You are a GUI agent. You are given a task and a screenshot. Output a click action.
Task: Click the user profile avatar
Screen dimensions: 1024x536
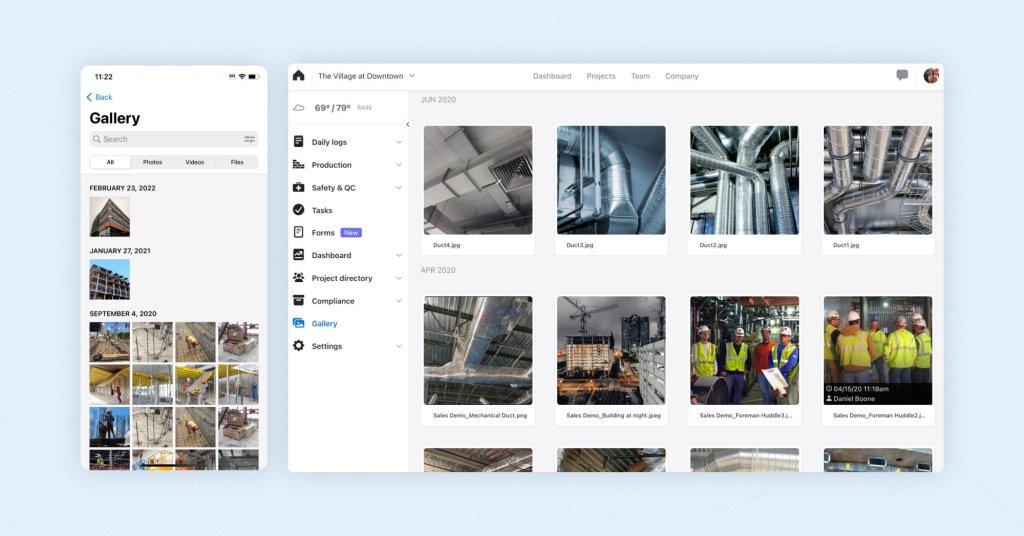pyautogui.click(x=931, y=76)
